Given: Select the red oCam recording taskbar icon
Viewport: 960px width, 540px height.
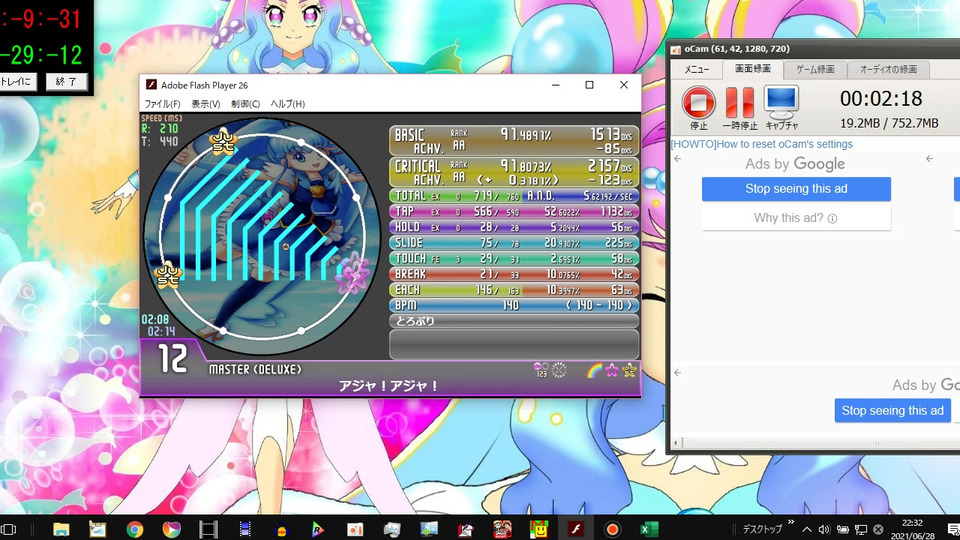Looking at the screenshot, I should coord(612,529).
